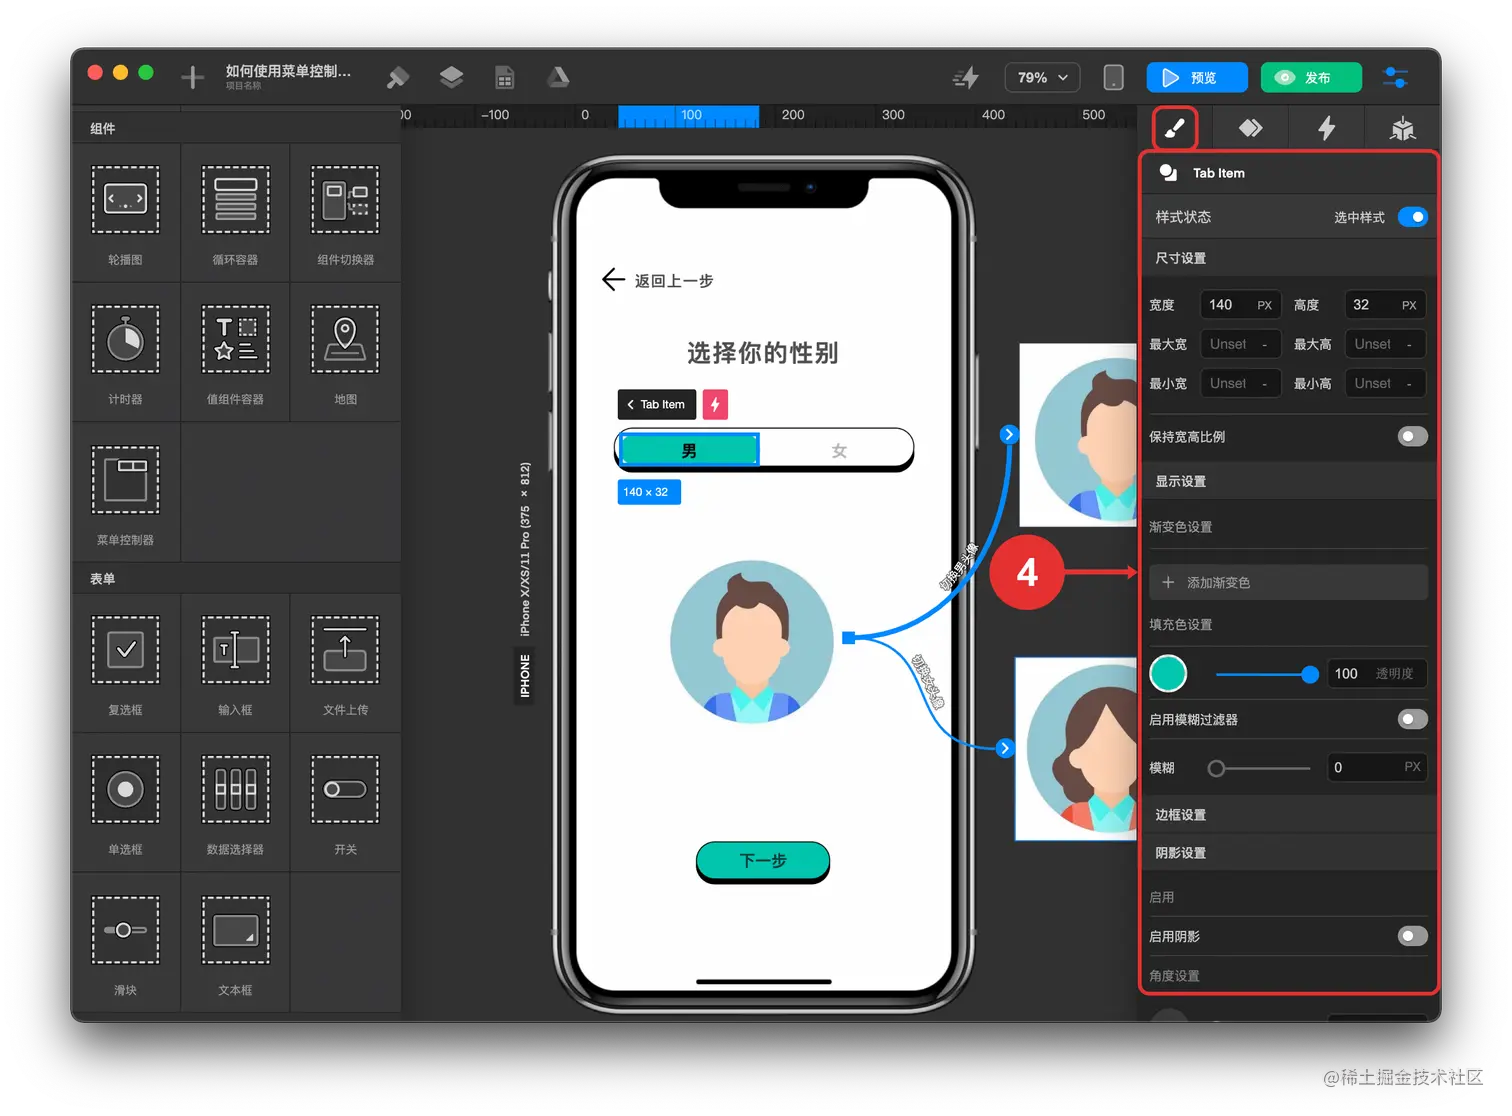Image resolution: width=1512 pixels, height=1116 pixels.
Task: Click the back arrow on 返回上一步
Action: (x=613, y=280)
